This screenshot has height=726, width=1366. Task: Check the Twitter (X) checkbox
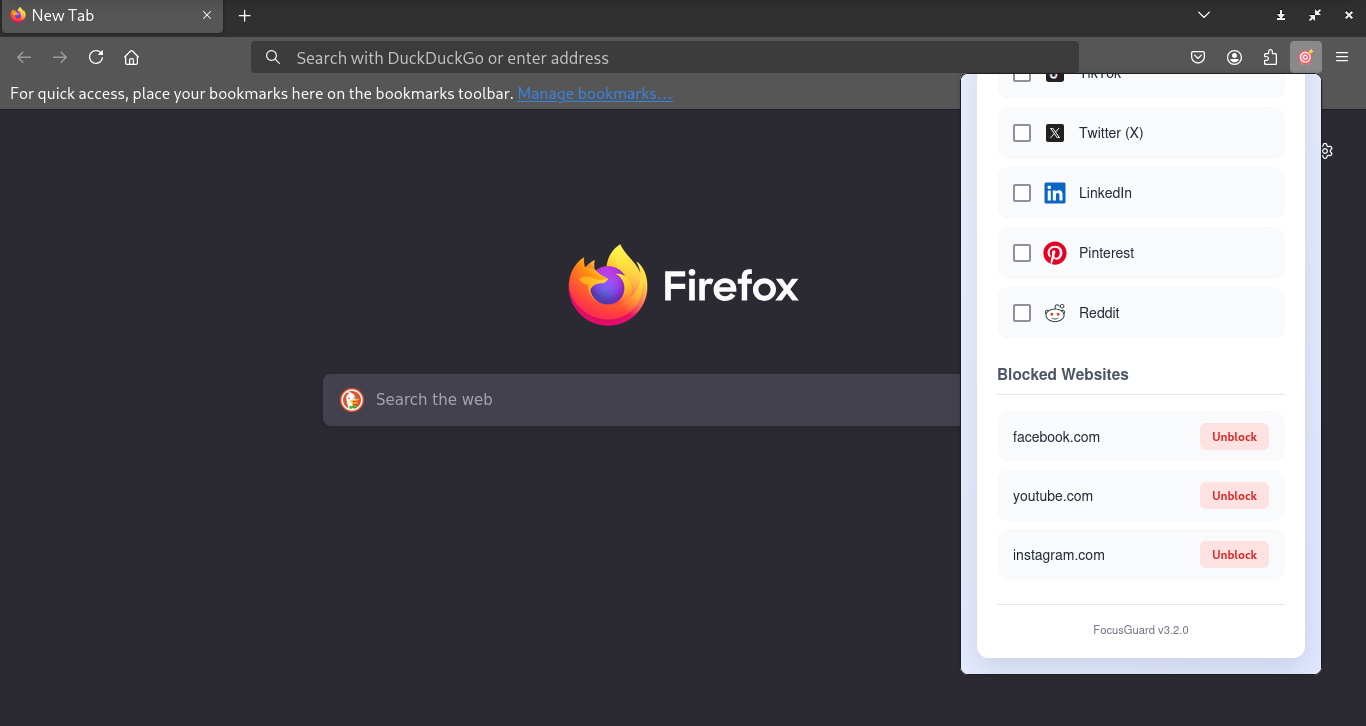pyautogui.click(x=1022, y=133)
